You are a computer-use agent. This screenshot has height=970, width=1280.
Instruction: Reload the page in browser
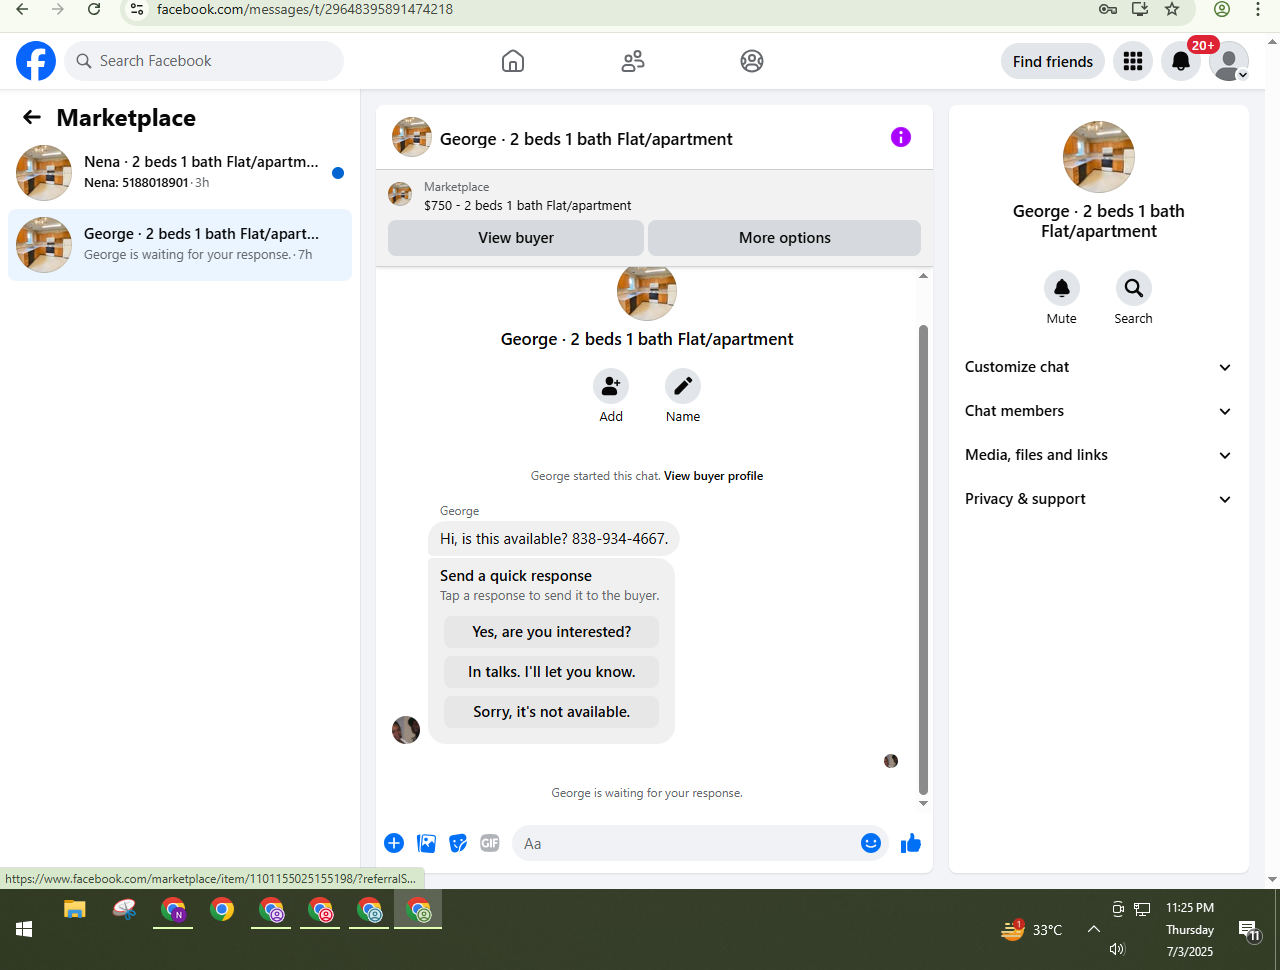coord(93,9)
